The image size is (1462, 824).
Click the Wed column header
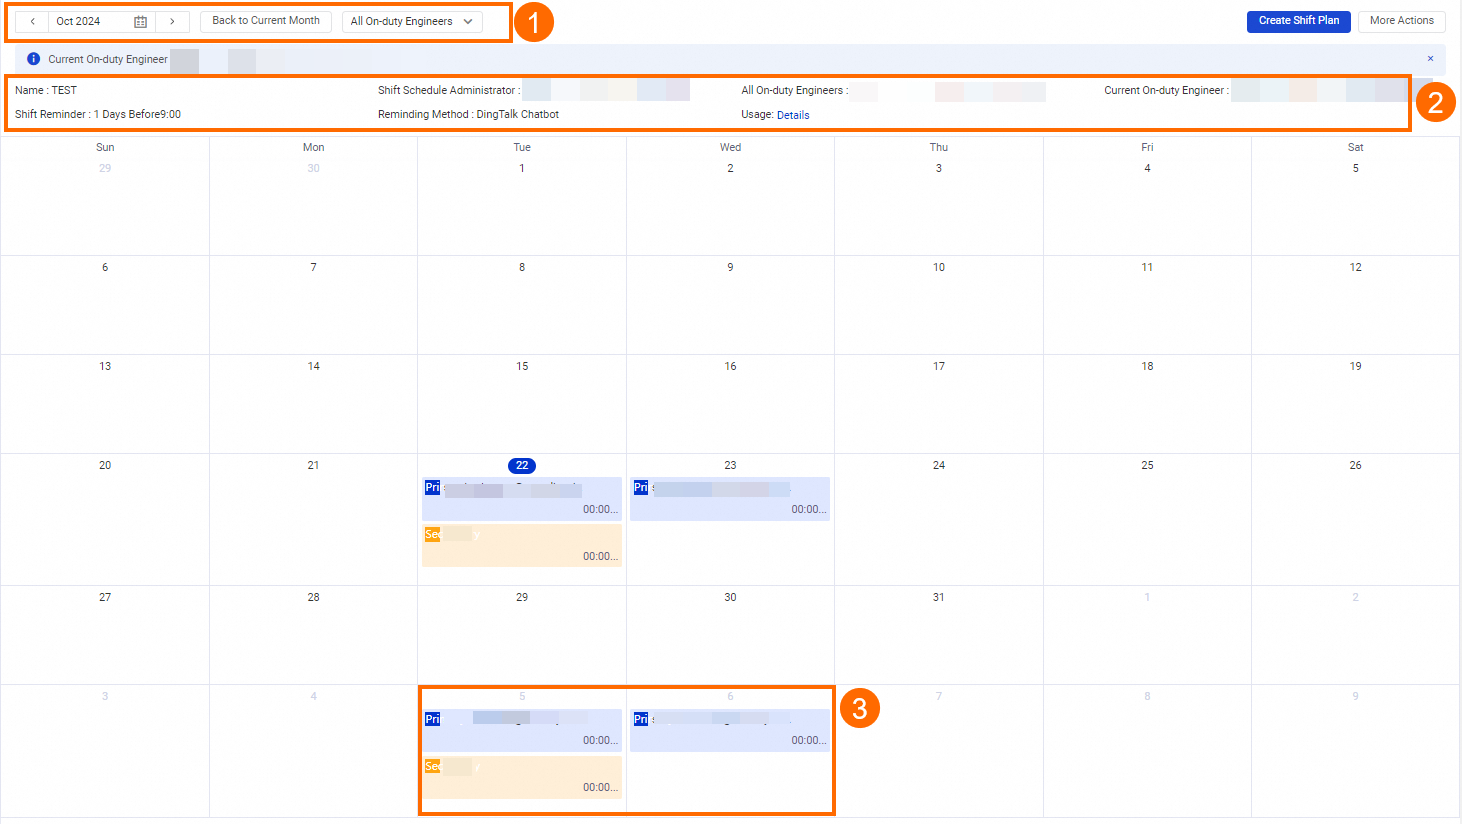730,147
